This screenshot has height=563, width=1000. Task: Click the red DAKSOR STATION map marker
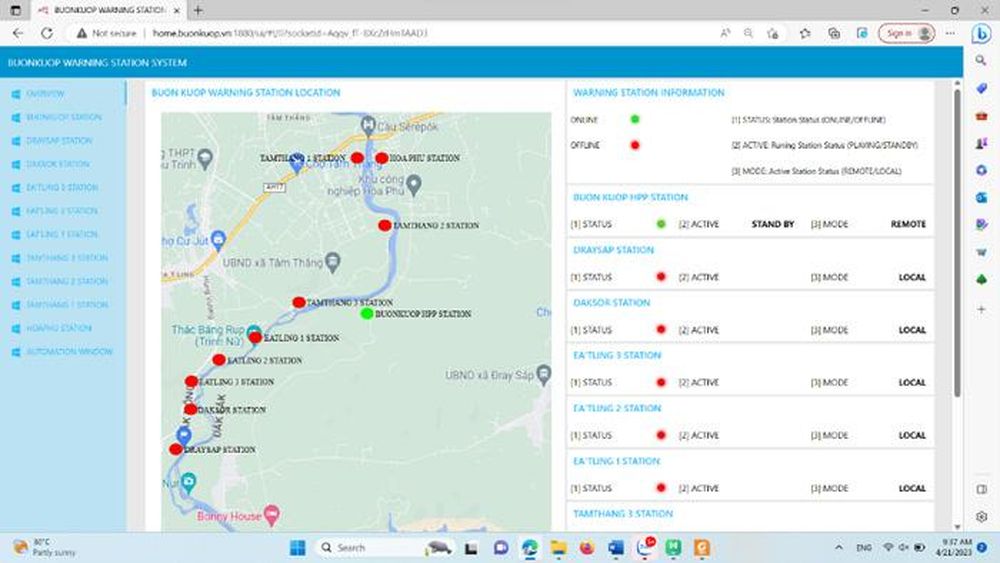click(x=190, y=409)
